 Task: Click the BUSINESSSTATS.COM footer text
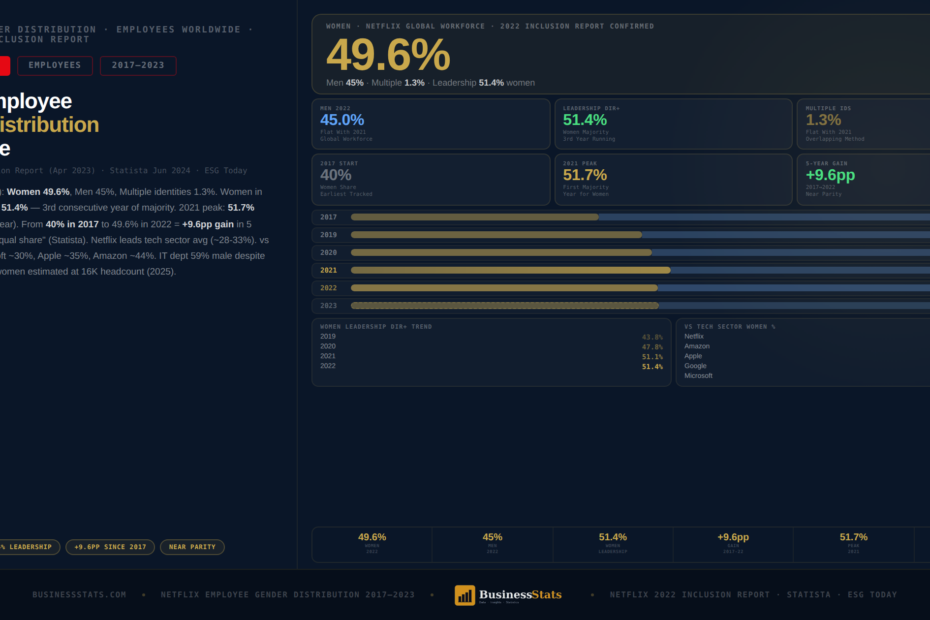click(x=79, y=594)
